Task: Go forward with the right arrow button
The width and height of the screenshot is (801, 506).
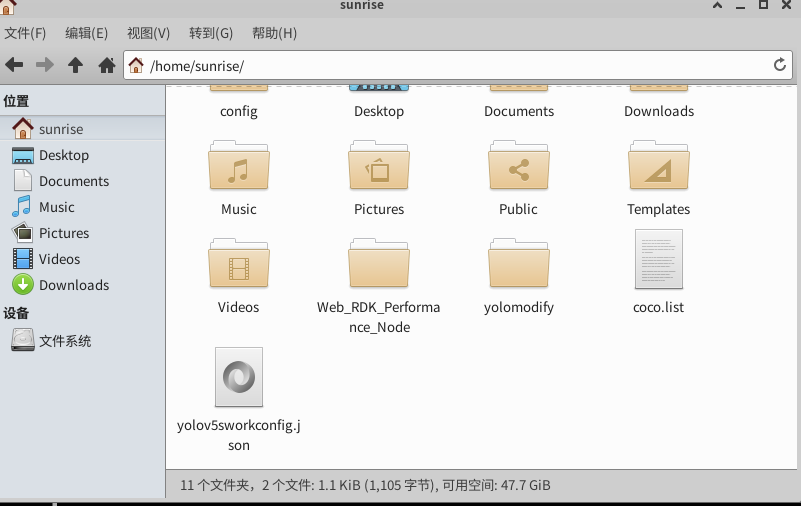Action: click(45, 65)
